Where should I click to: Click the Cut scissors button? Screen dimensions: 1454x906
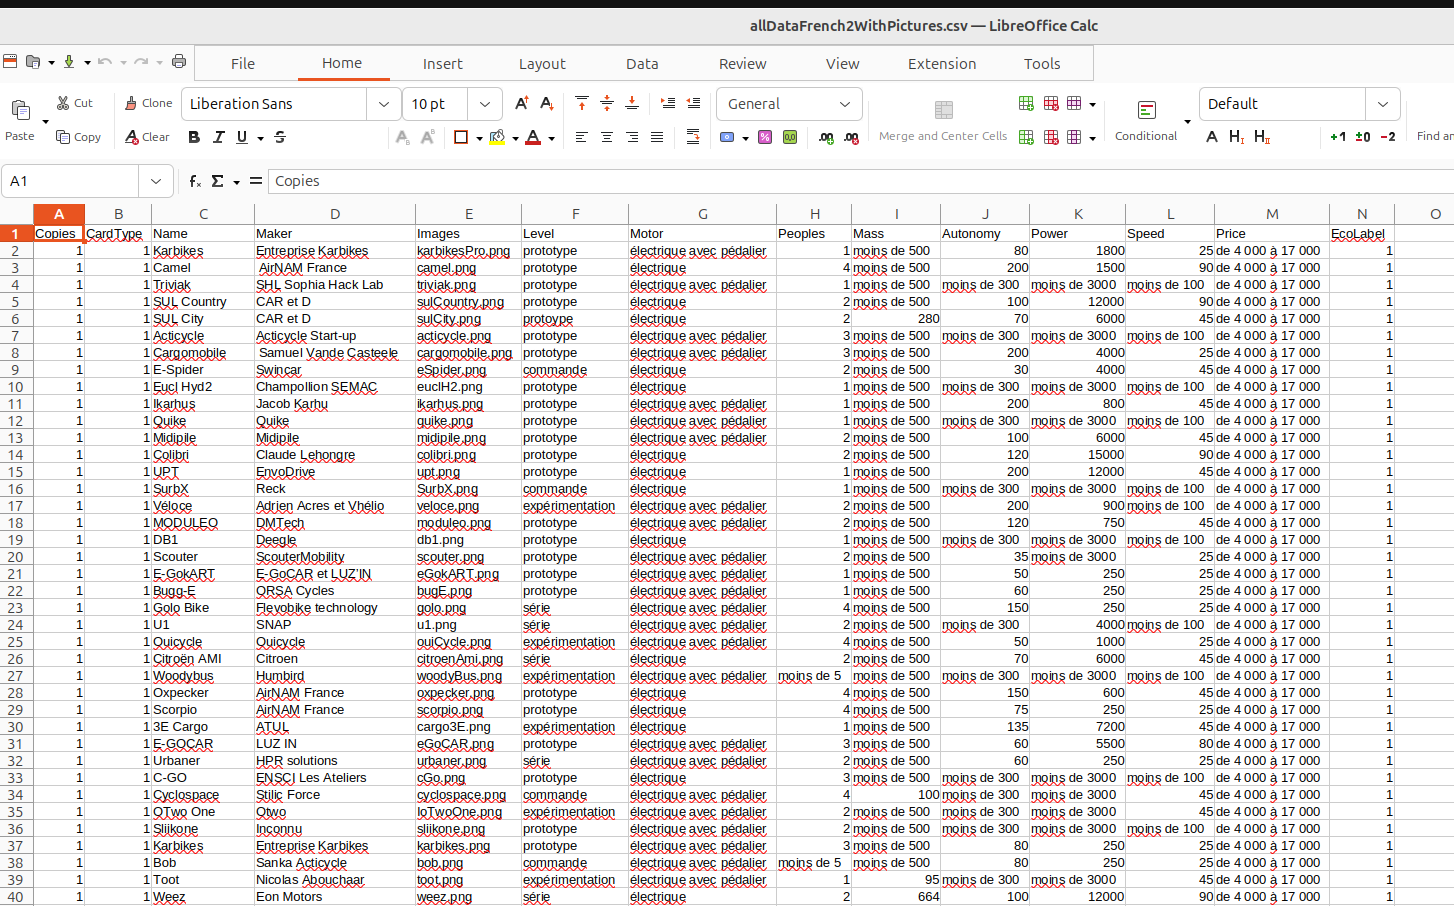[x=75, y=103]
